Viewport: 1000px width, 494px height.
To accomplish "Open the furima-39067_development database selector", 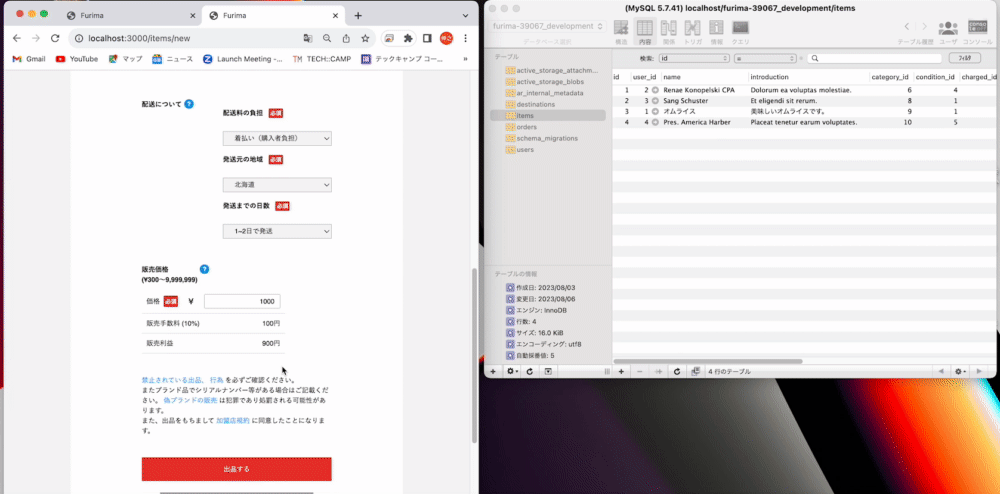I will (x=548, y=27).
